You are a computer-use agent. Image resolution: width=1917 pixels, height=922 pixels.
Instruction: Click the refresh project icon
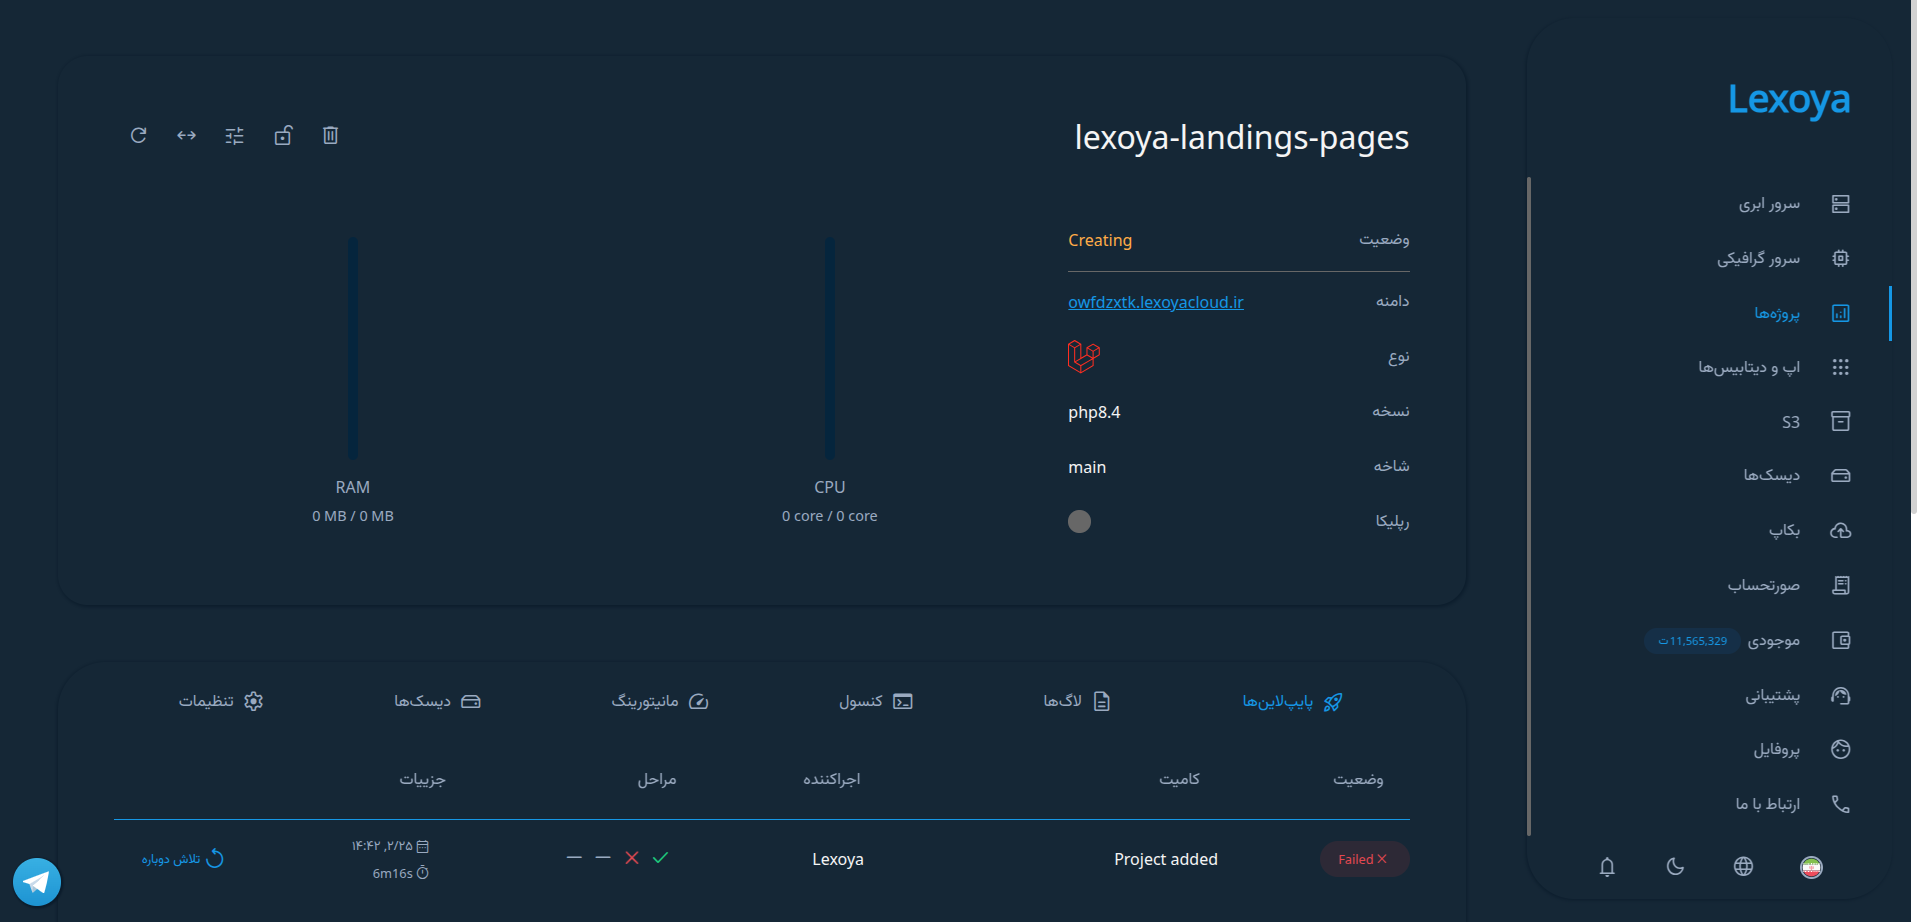pyautogui.click(x=139, y=135)
